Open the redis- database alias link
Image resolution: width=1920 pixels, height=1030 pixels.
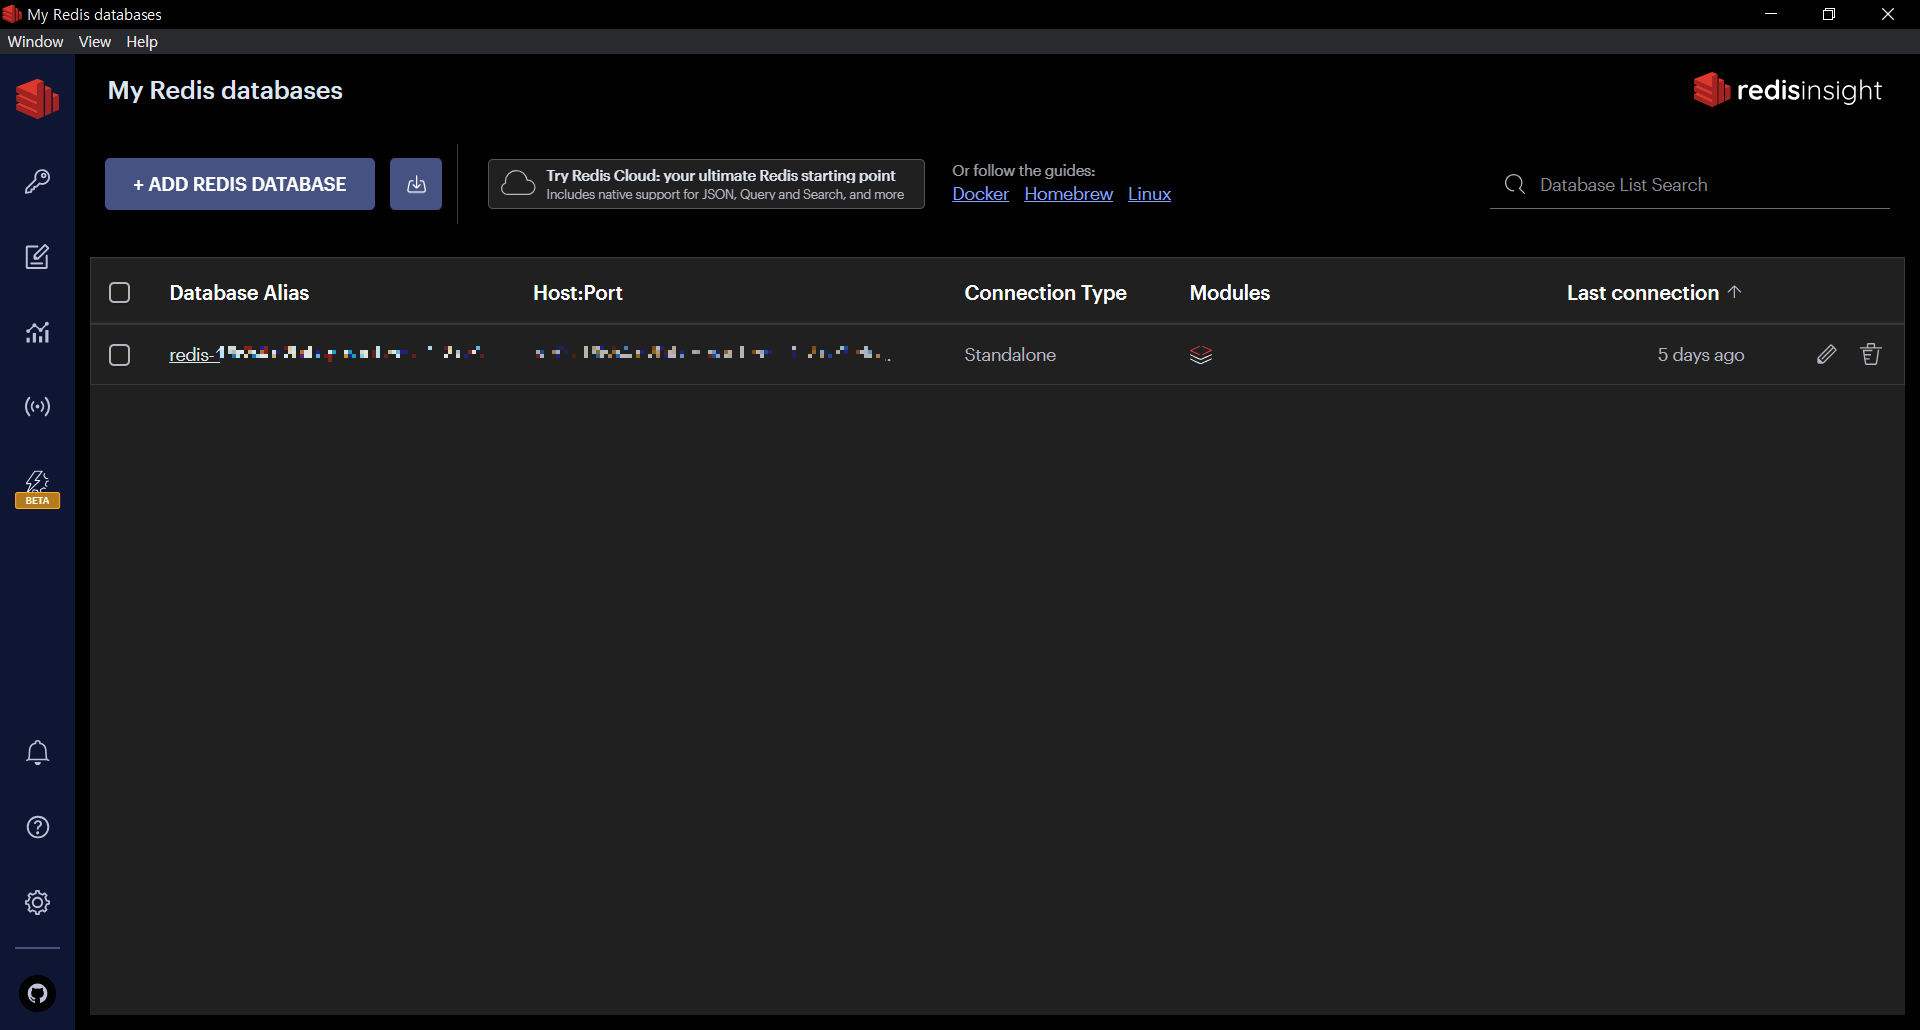[x=327, y=354]
